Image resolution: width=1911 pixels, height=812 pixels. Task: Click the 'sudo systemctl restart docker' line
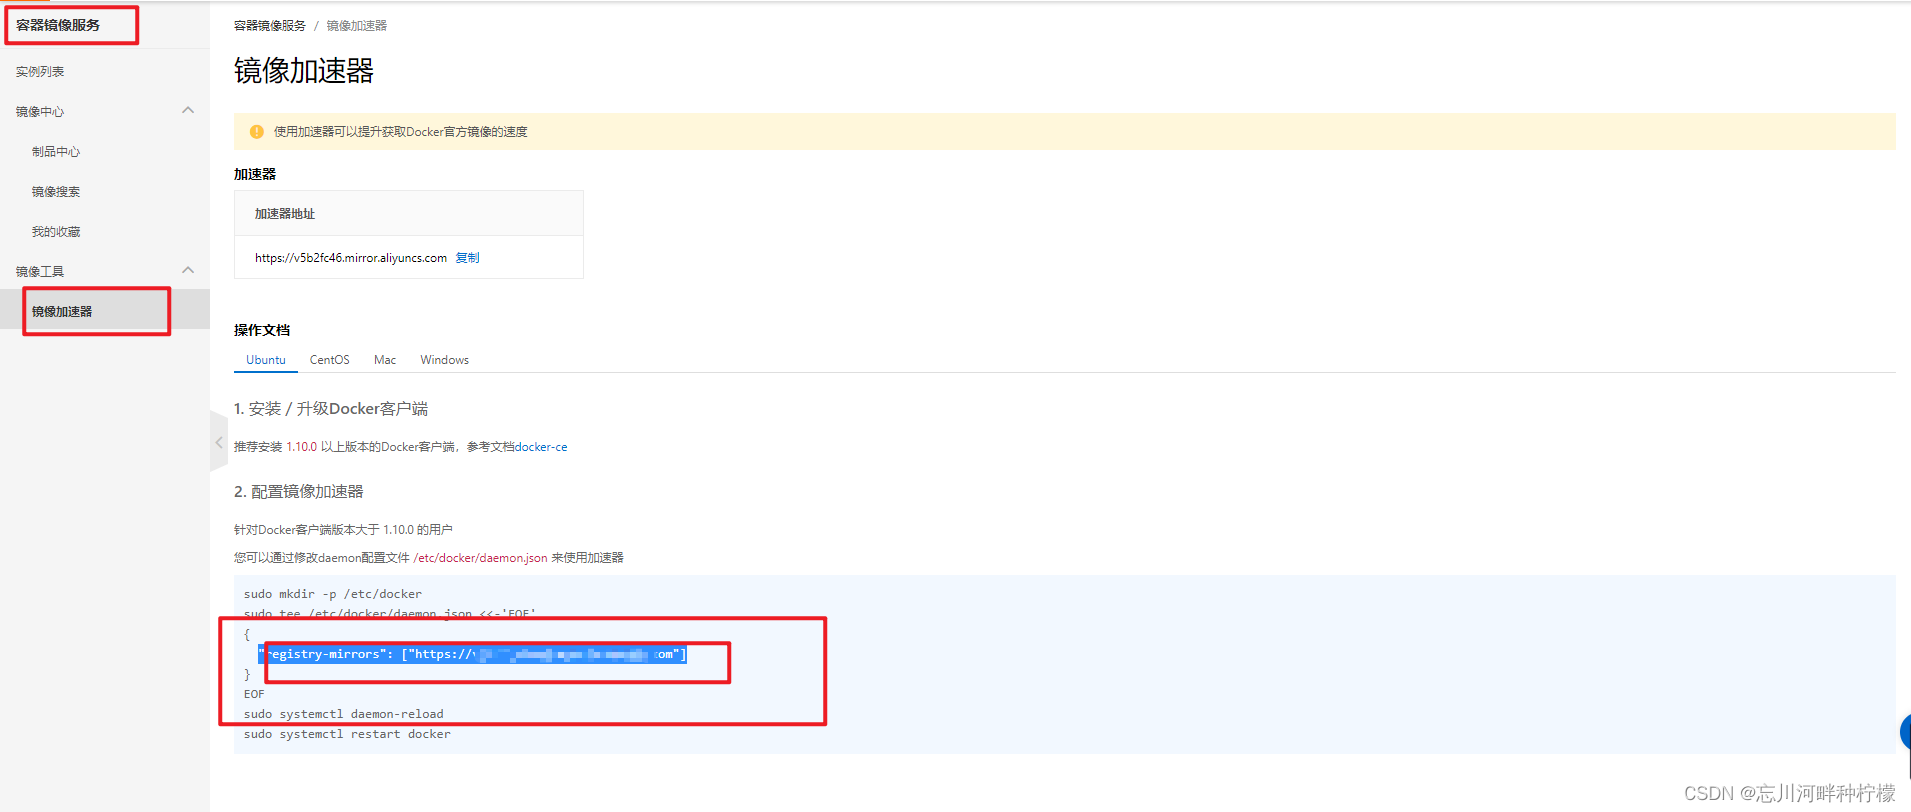click(x=347, y=734)
